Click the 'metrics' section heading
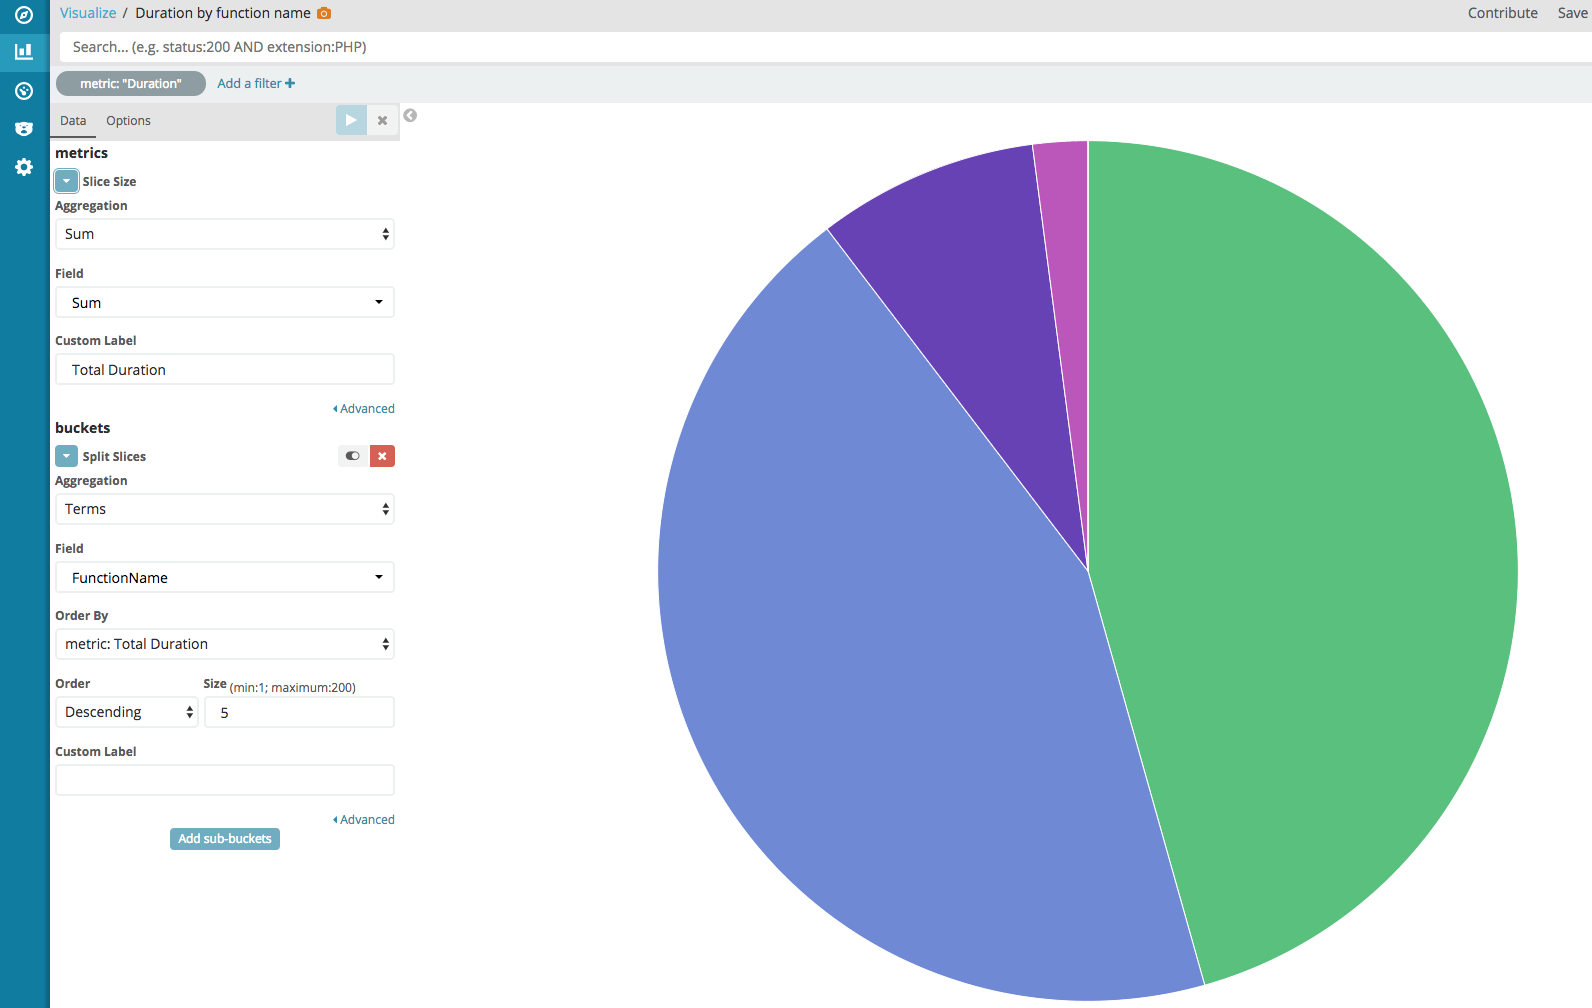1592x1008 pixels. tap(81, 153)
